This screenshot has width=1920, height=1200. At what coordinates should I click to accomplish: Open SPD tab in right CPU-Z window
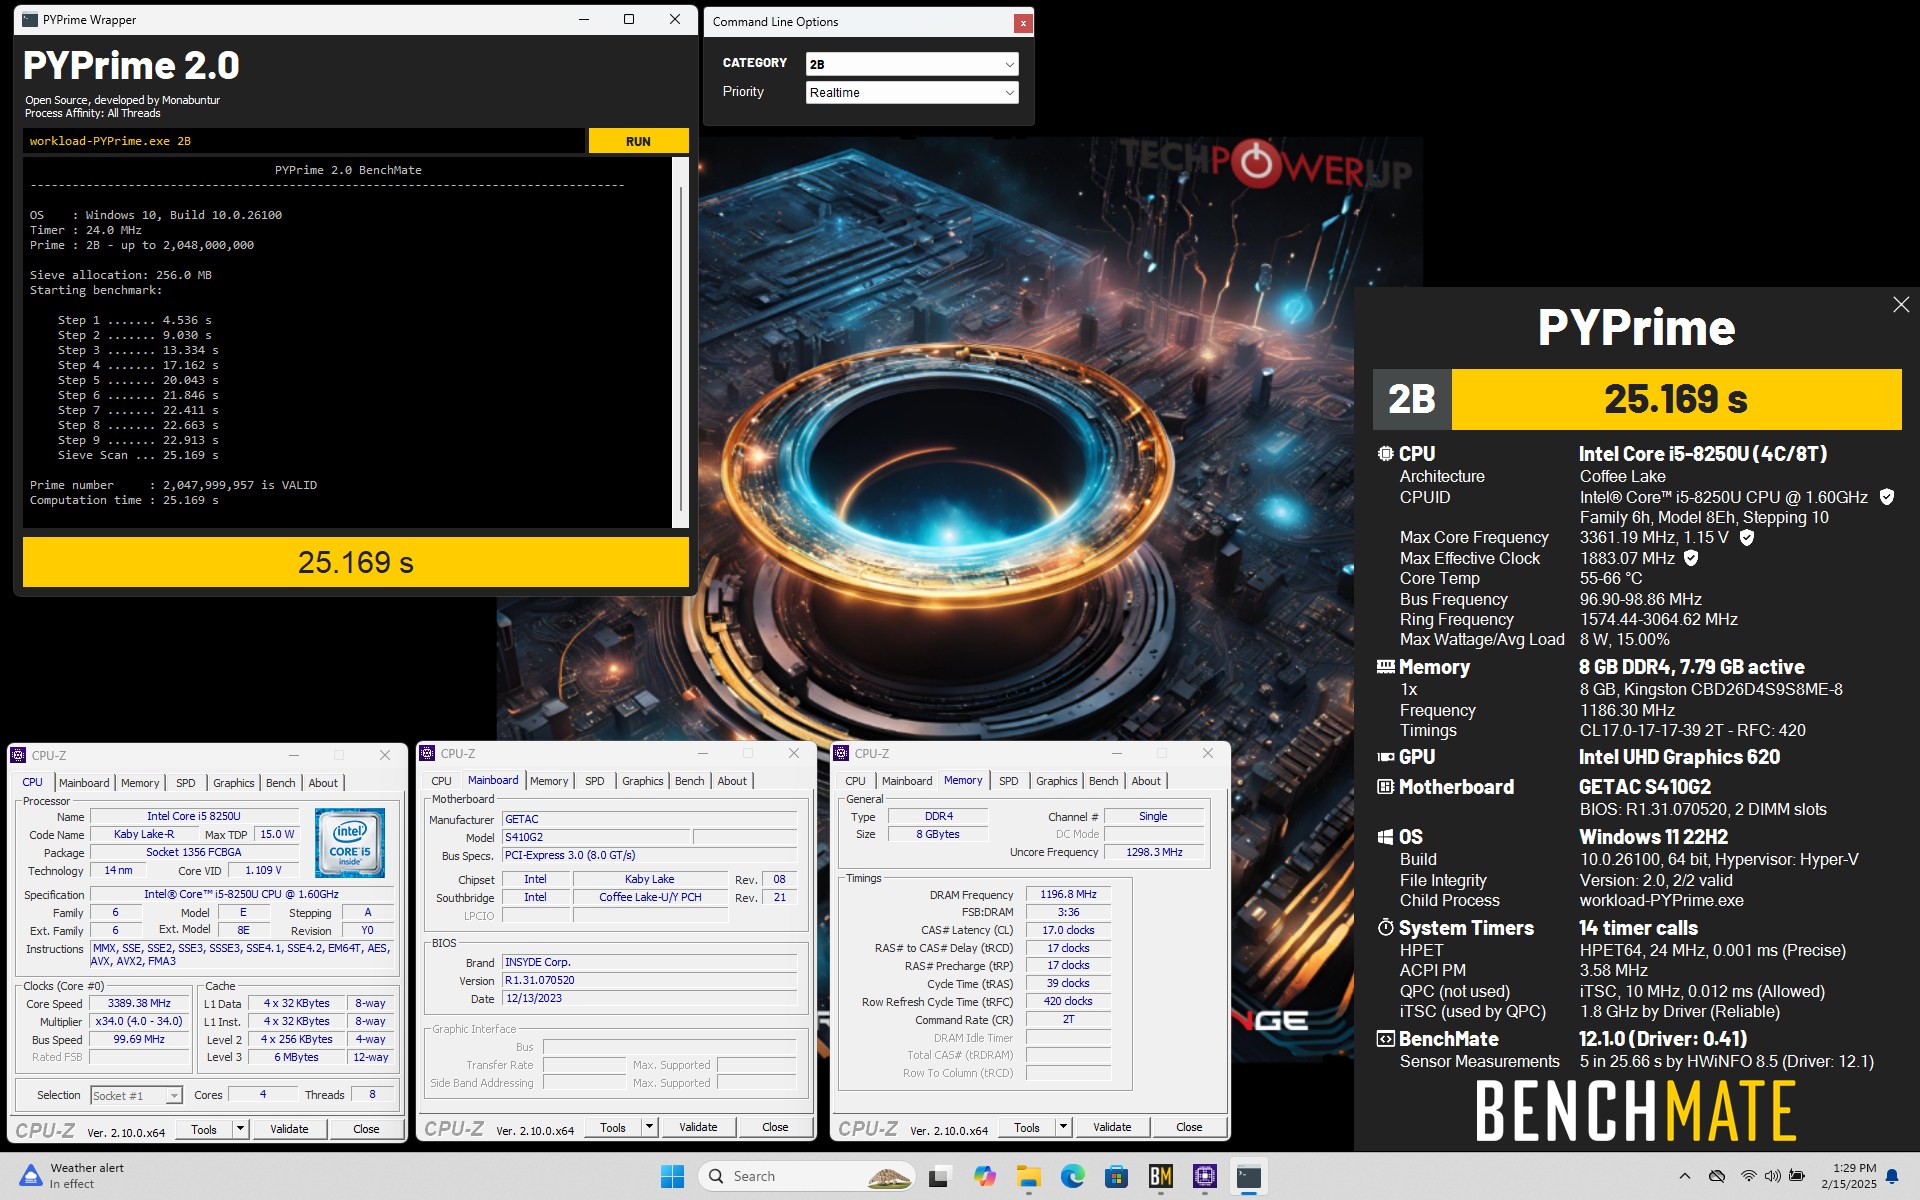(1008, 781)
